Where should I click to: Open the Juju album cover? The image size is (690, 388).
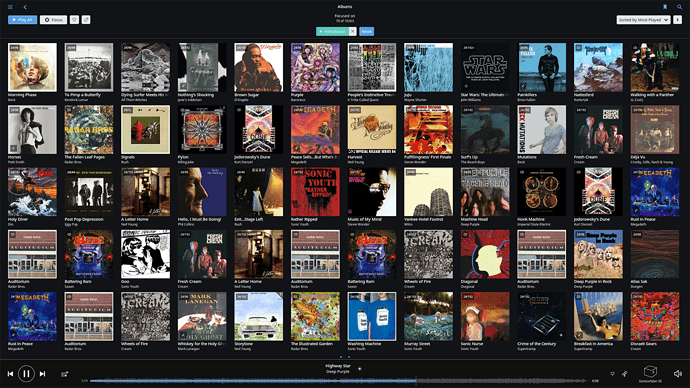tap(429, 67)
